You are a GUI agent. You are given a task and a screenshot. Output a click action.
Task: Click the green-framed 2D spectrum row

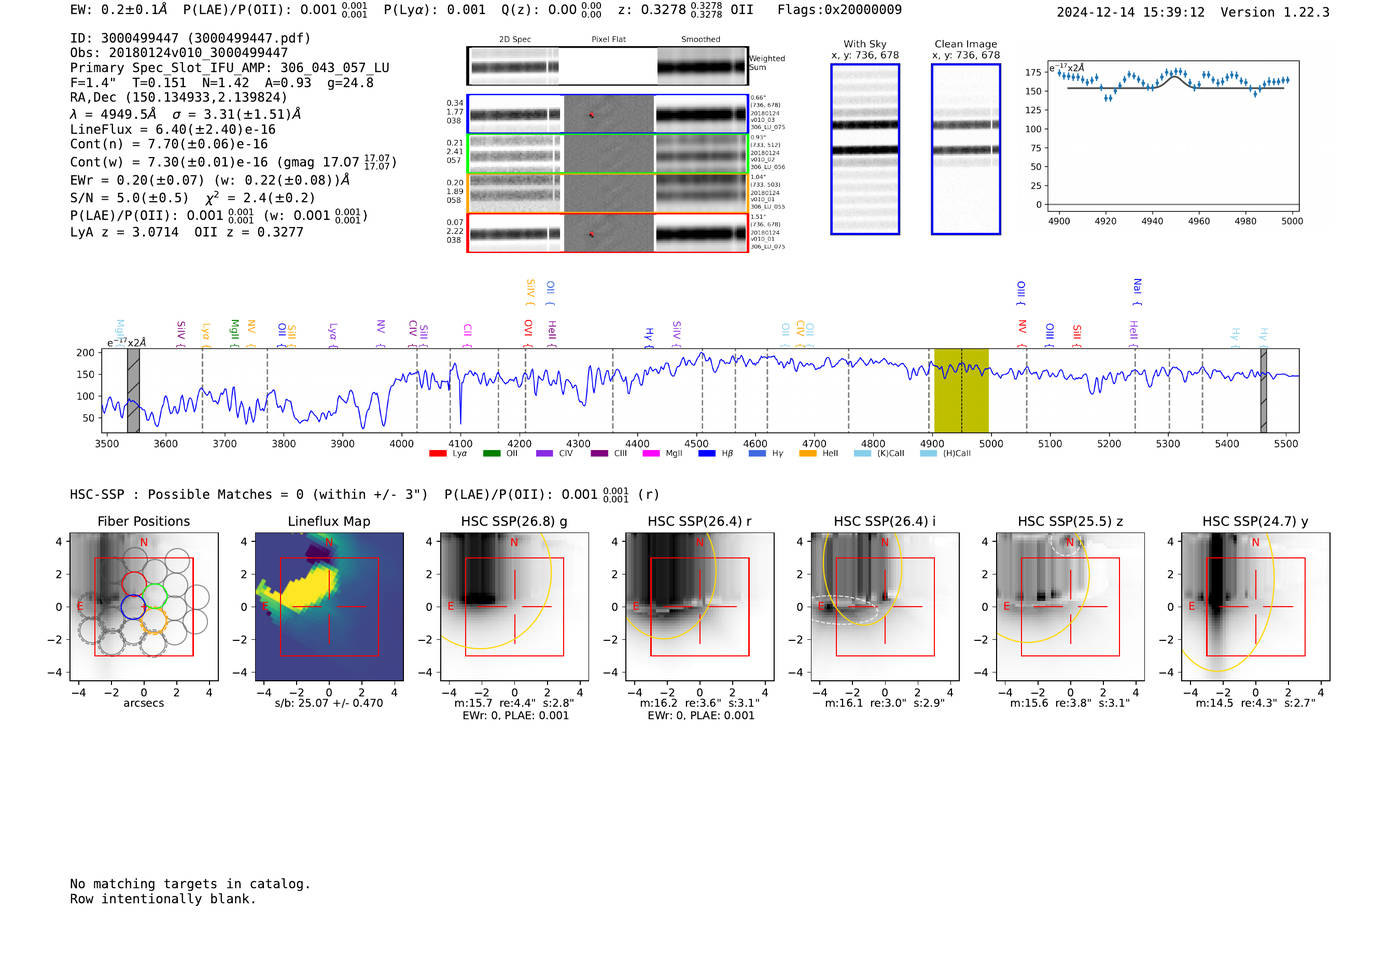[607, 154]
